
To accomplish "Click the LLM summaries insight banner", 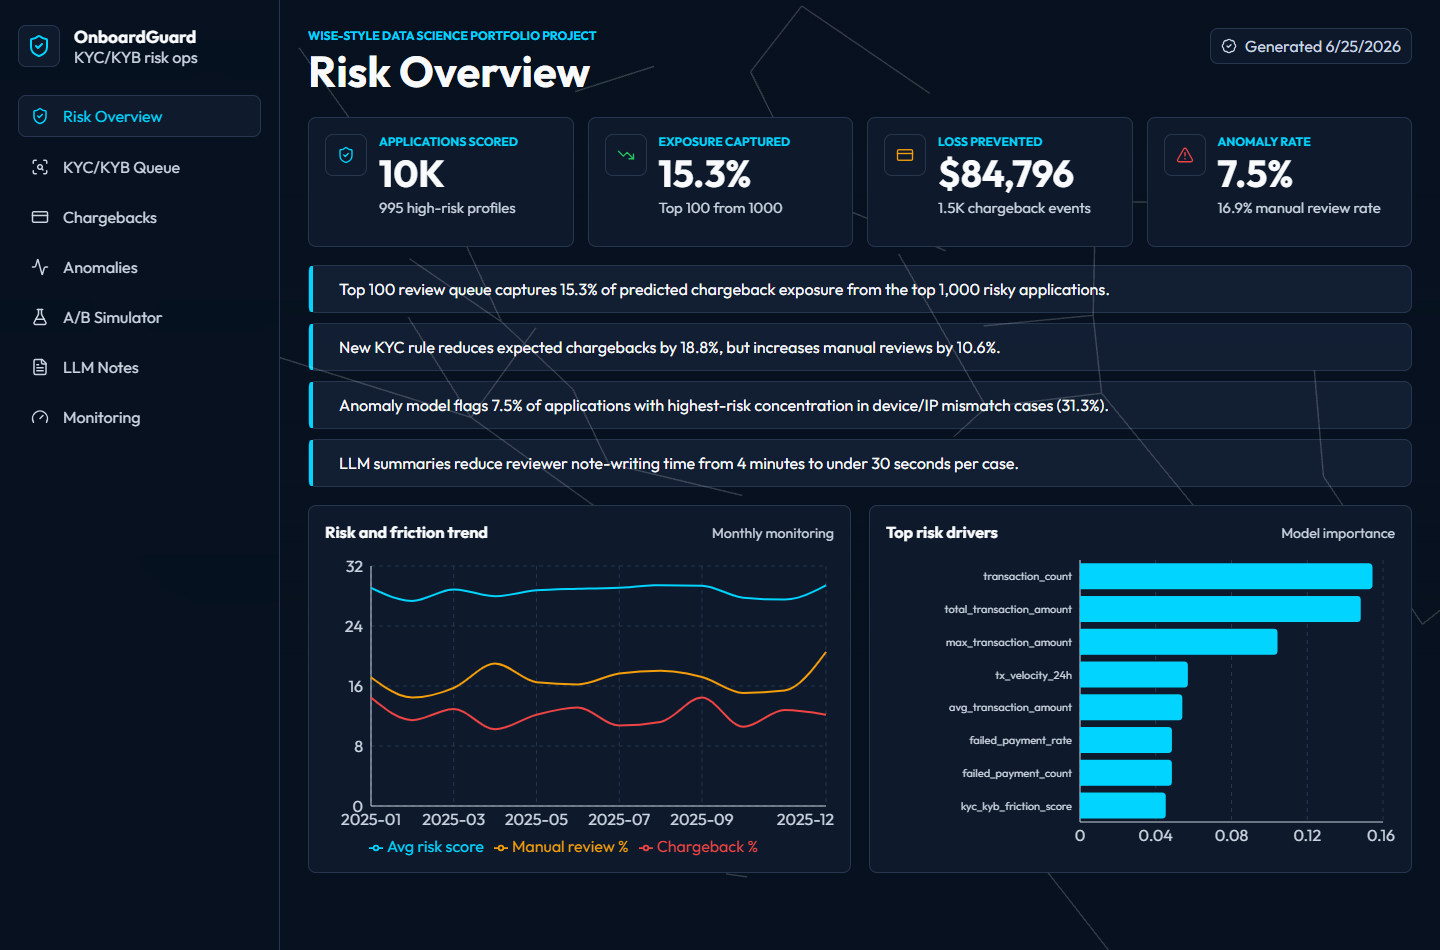I will 860,463.
